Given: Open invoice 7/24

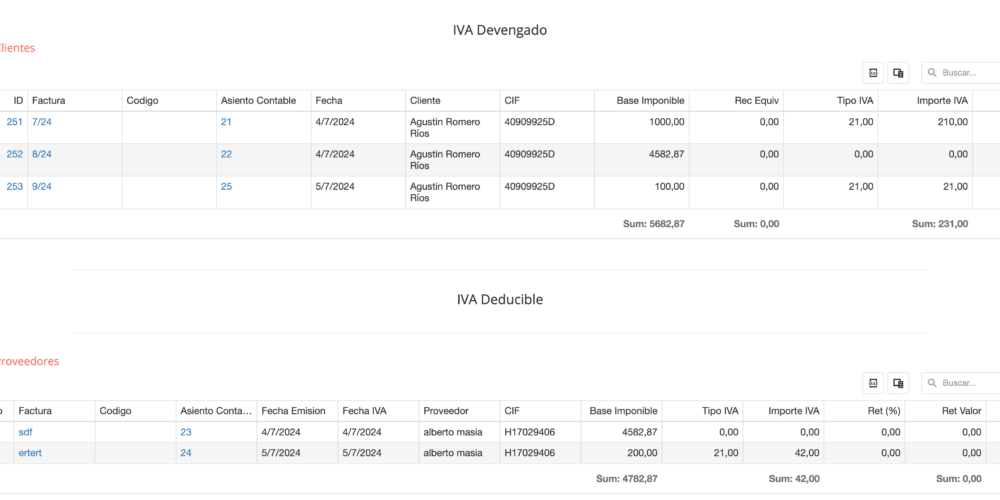Looking at the screenshot, I should point(41,122).
